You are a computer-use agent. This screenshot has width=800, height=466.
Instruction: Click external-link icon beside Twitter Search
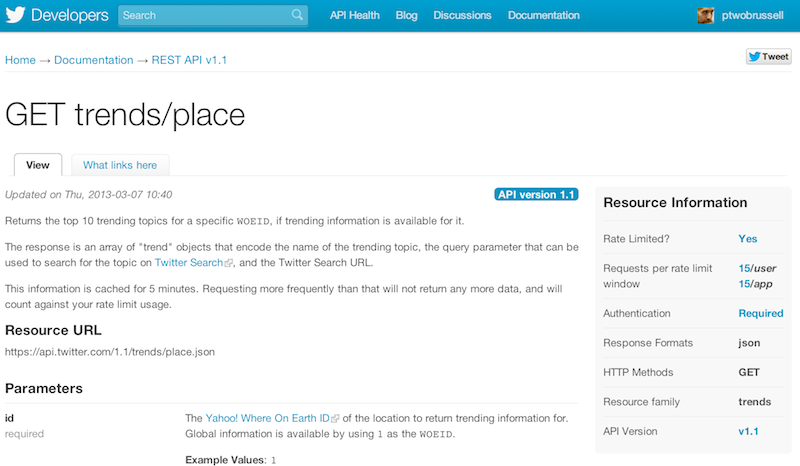[229, 263]
